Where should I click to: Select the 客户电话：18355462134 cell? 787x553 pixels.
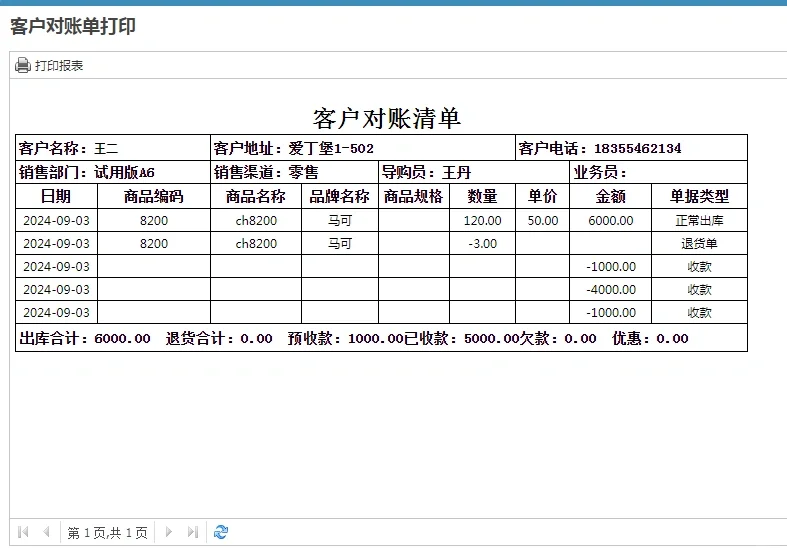point(631,148)
